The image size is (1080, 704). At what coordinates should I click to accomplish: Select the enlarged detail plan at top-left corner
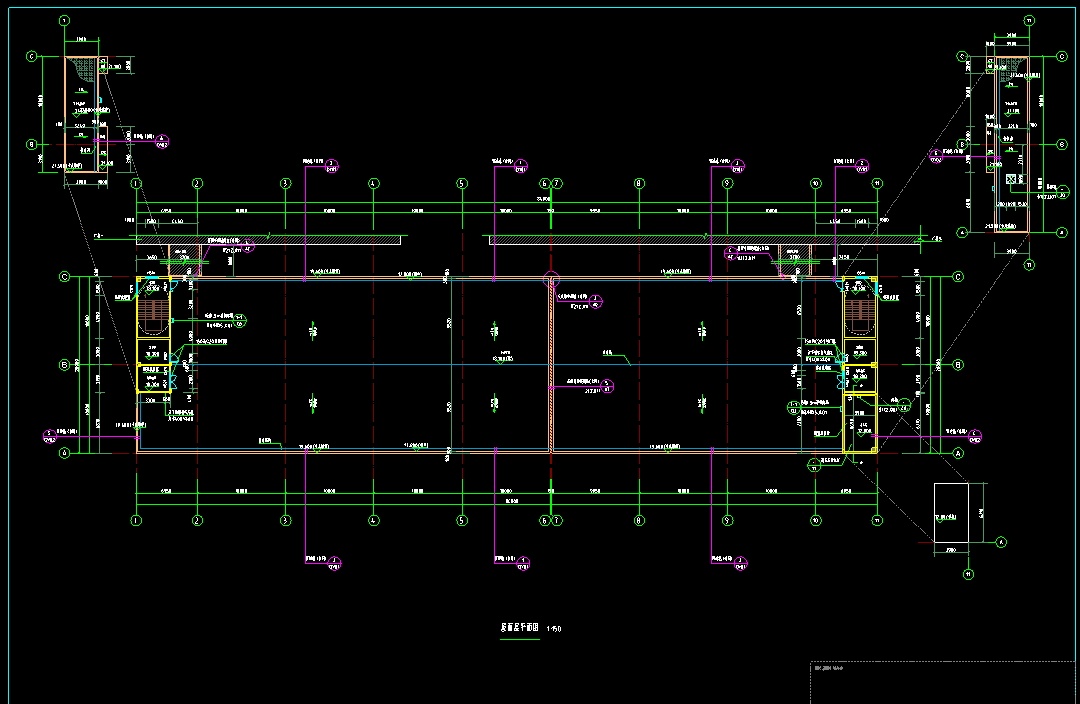(86, 114)
